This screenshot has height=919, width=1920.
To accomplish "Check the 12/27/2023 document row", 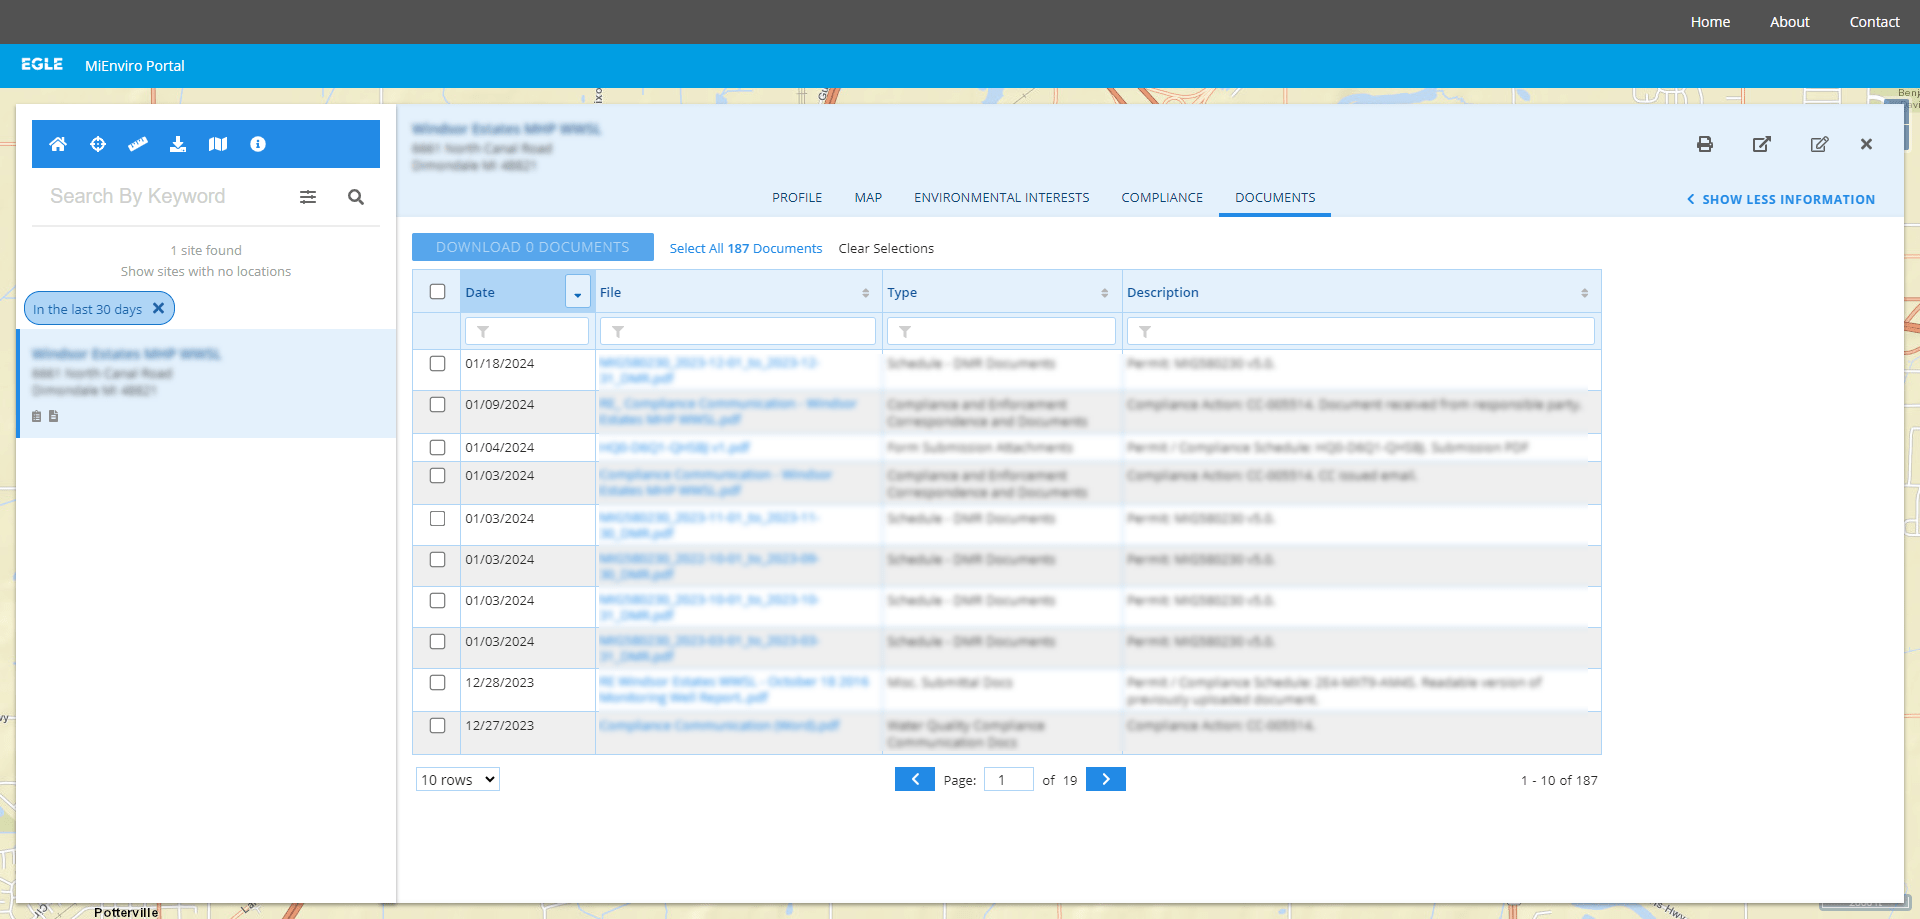I will click(x=437, y=726).
